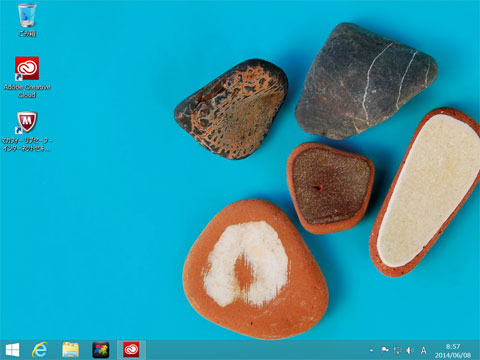Click the empty taskbar area beside Creative Cloud
Screen dimensions: 480x360
tap(253, 350)
